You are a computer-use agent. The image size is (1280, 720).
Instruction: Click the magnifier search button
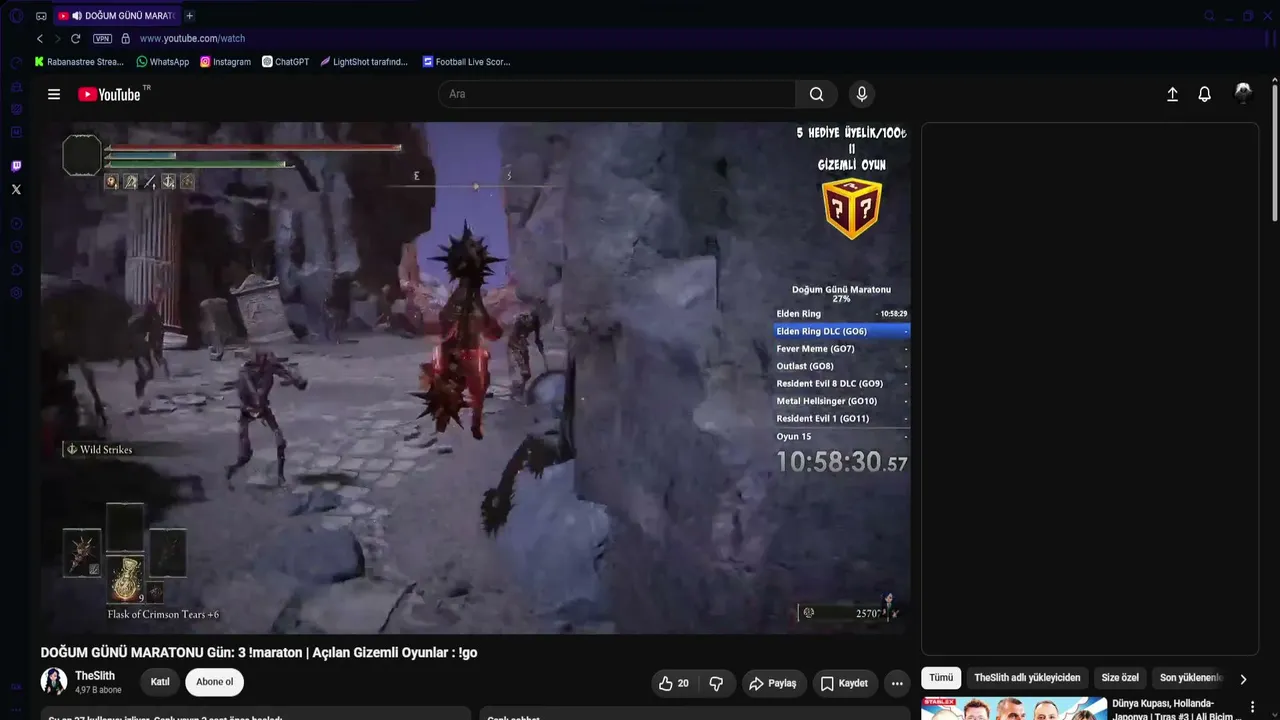(x=817, y=94)
